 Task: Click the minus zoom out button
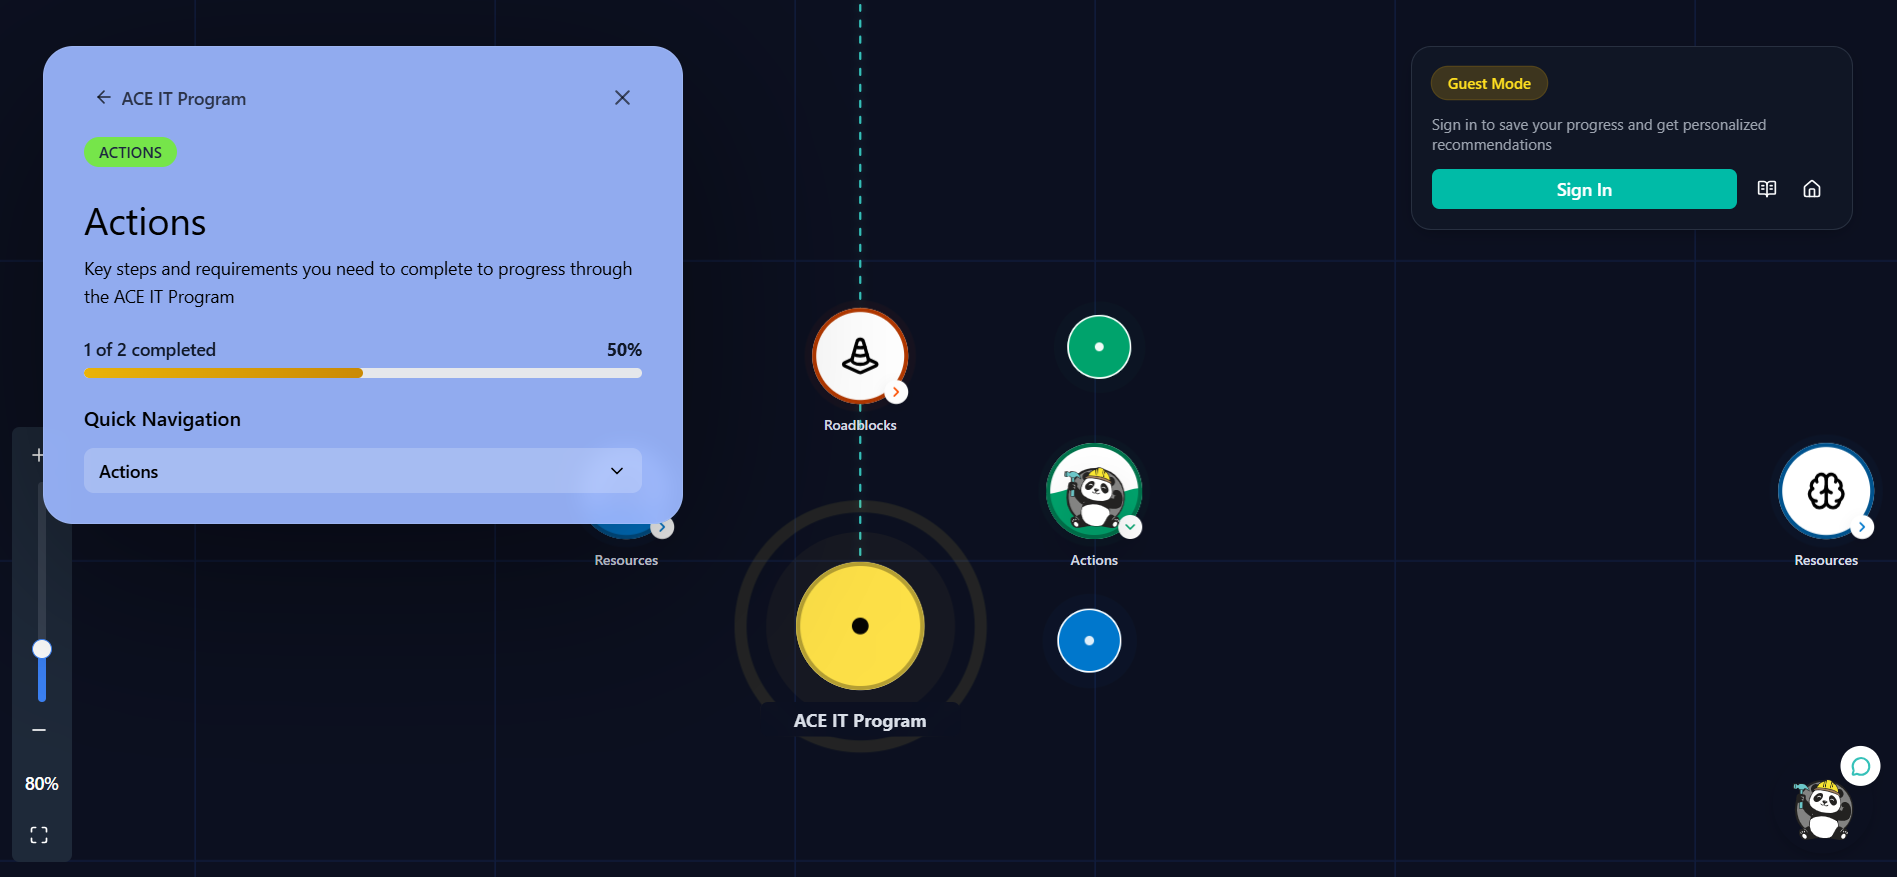pos(39,730)
